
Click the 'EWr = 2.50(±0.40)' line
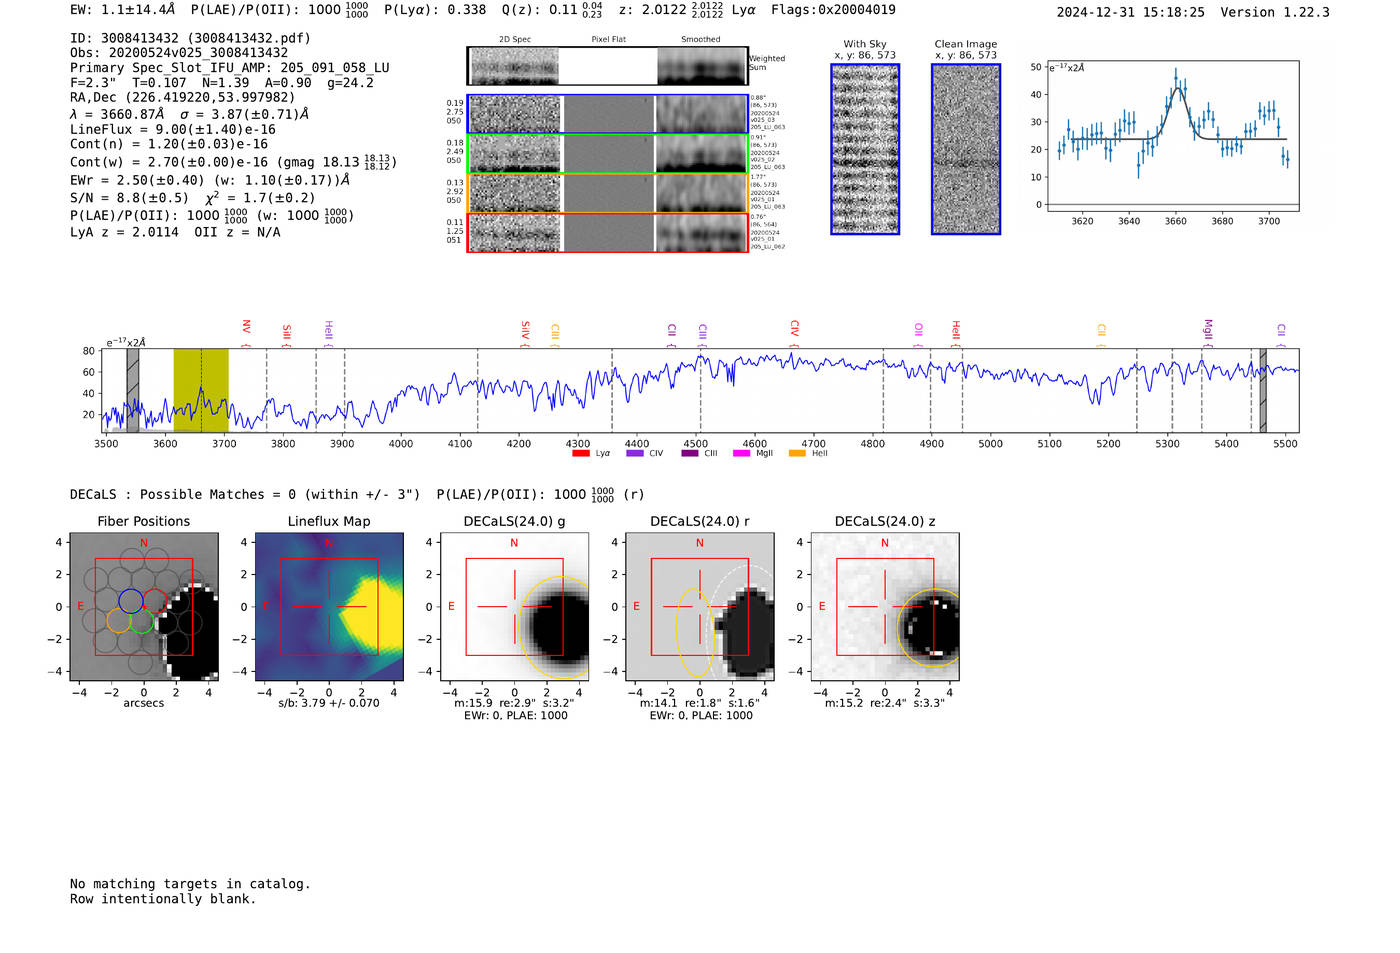point(210,180)
